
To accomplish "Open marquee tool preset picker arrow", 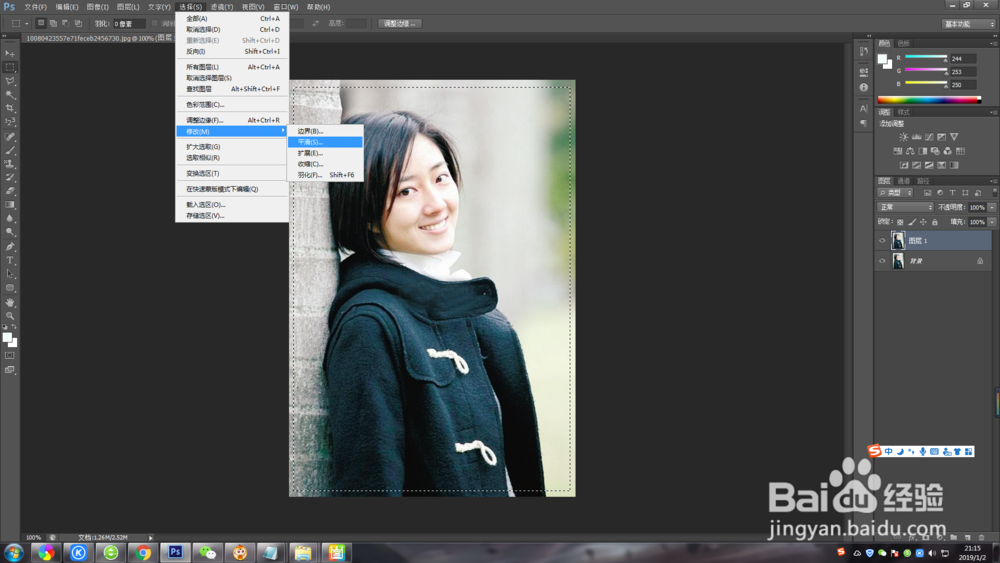I will (27, 24).
